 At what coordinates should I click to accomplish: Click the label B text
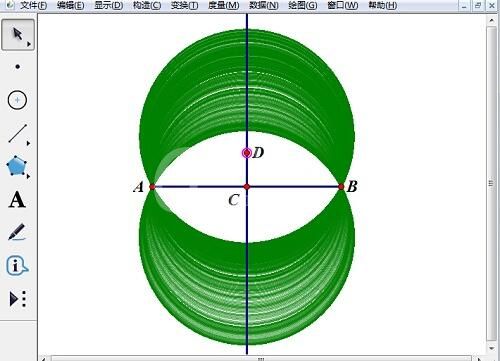coord(352,187)
